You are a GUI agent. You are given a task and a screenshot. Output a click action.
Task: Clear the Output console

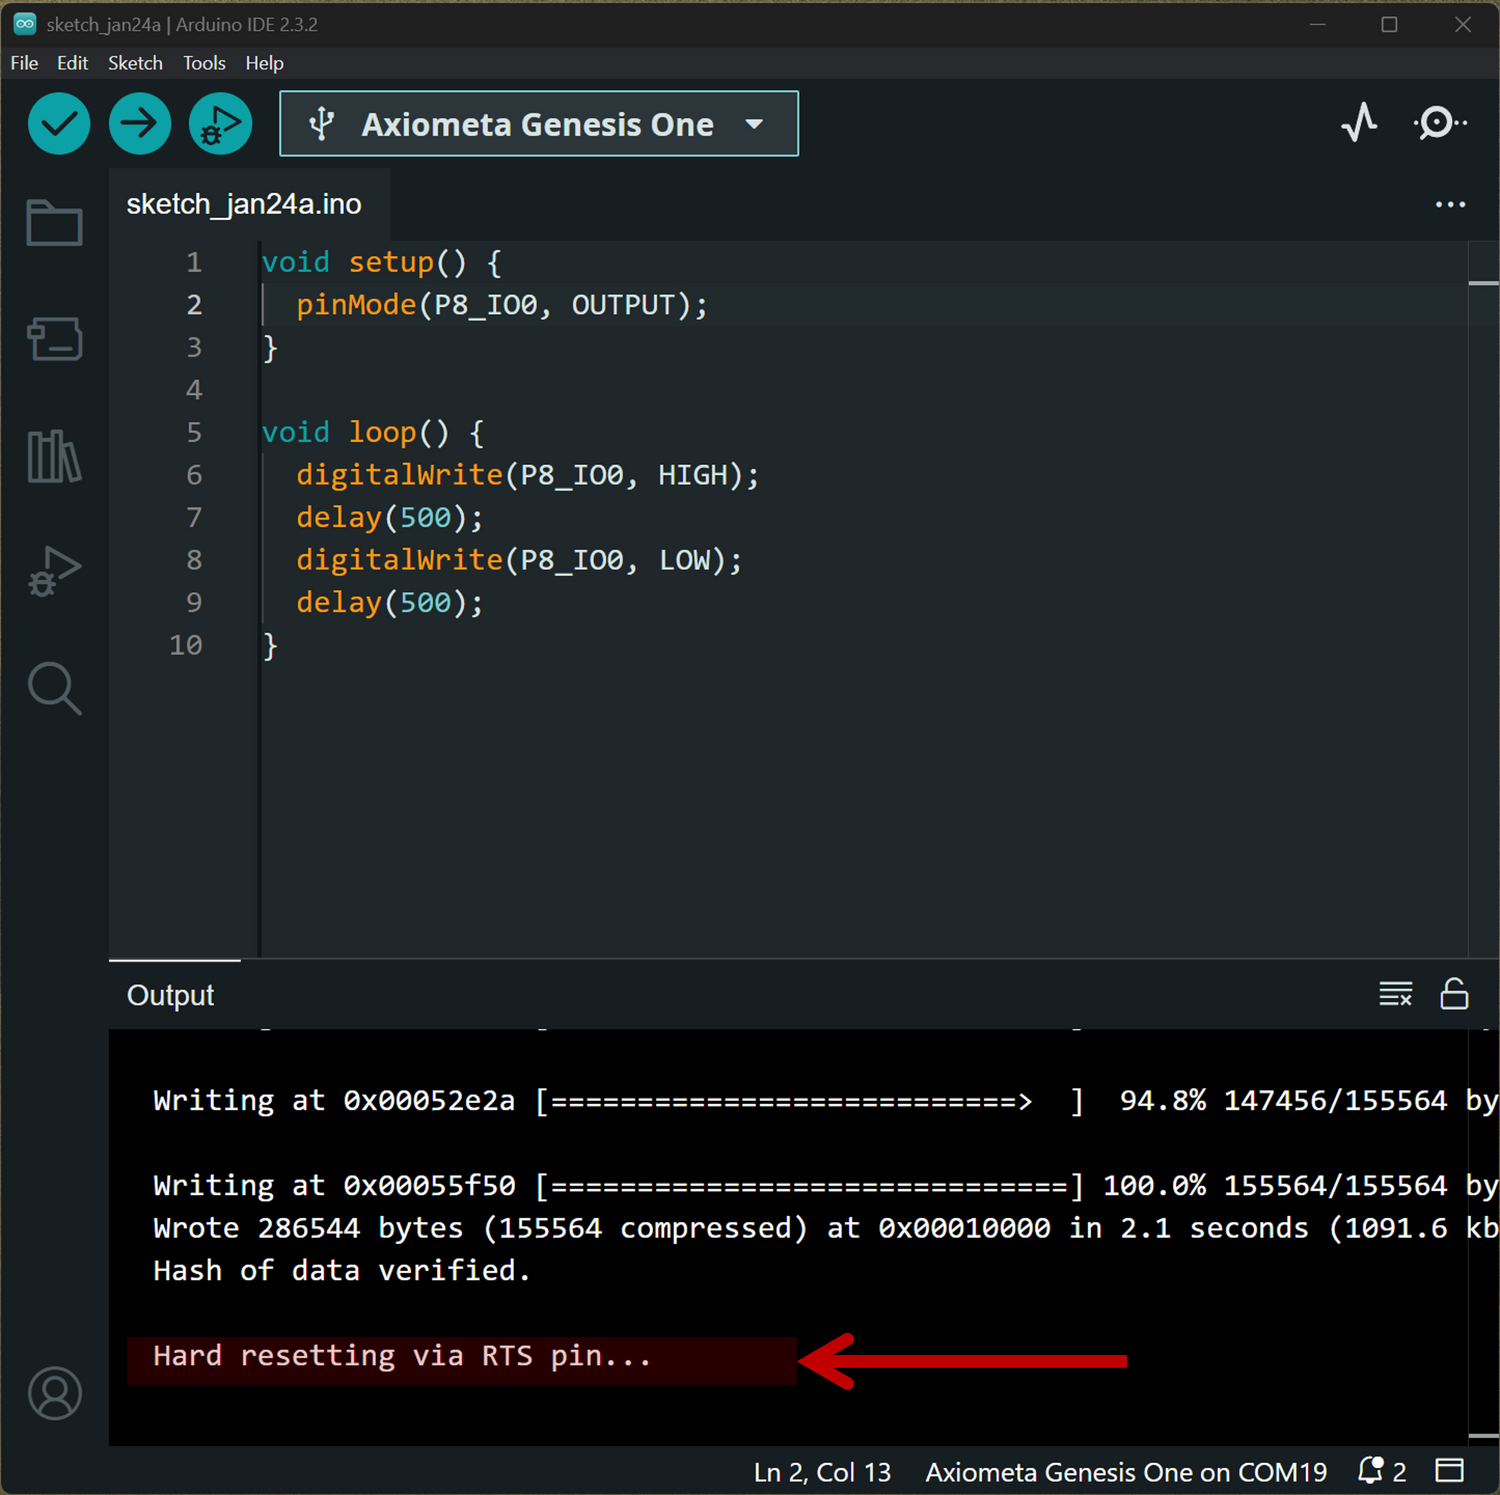click(x=1395, y=994)
